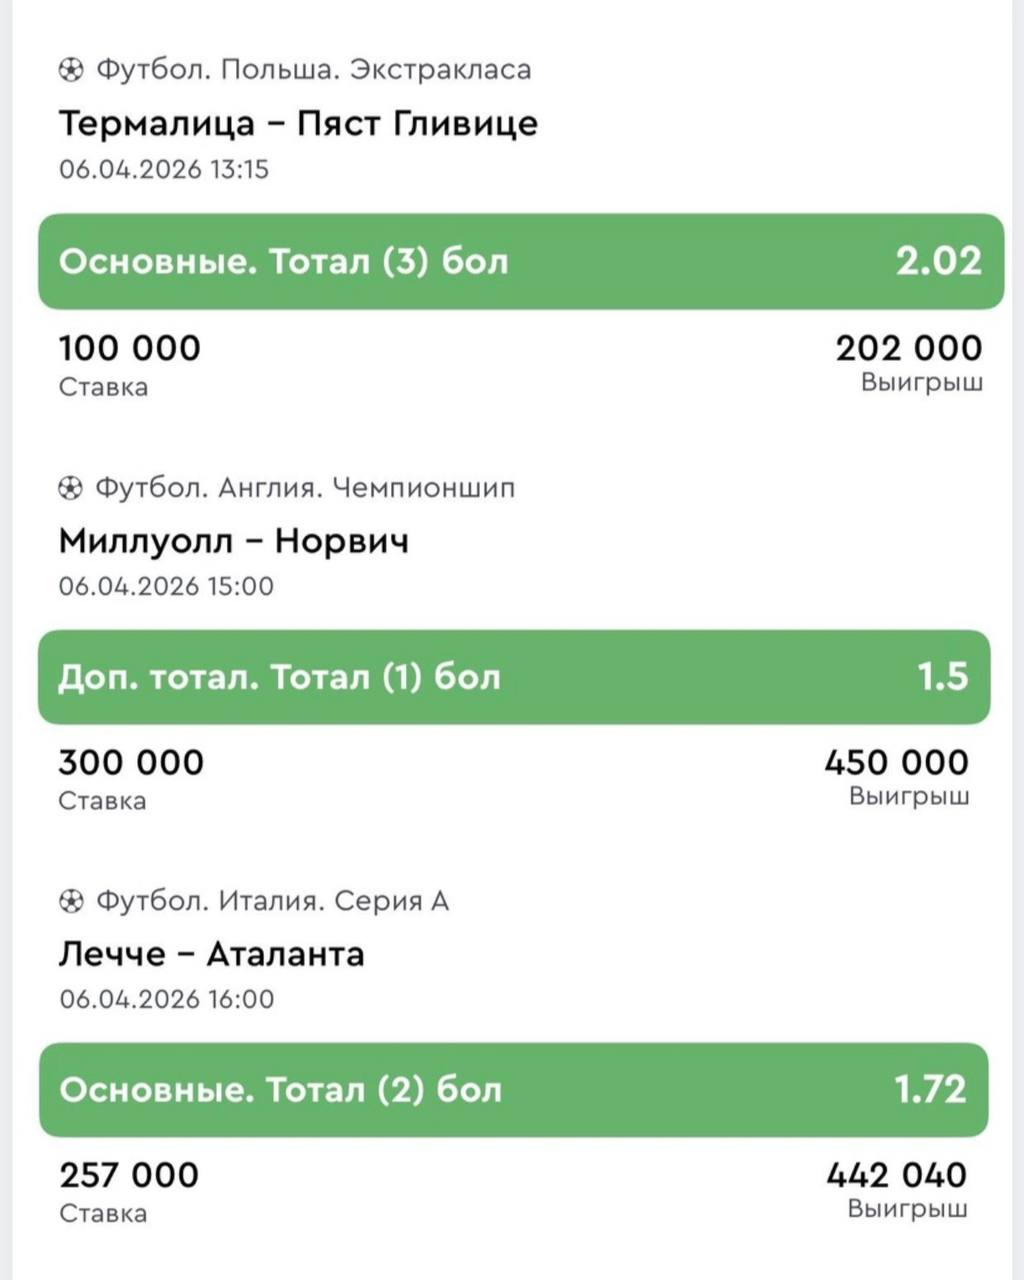Image resolution: width=1024 pixels, height=1280 pixels.
Task: Click the 2.02 odds value
Action: (938, 261)
